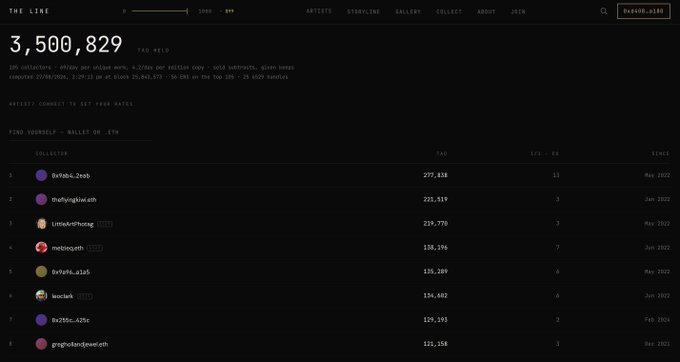Click theflyingkiwi.eth avatar circle
This screenshot has width=680, height=362.
(41, 199)
